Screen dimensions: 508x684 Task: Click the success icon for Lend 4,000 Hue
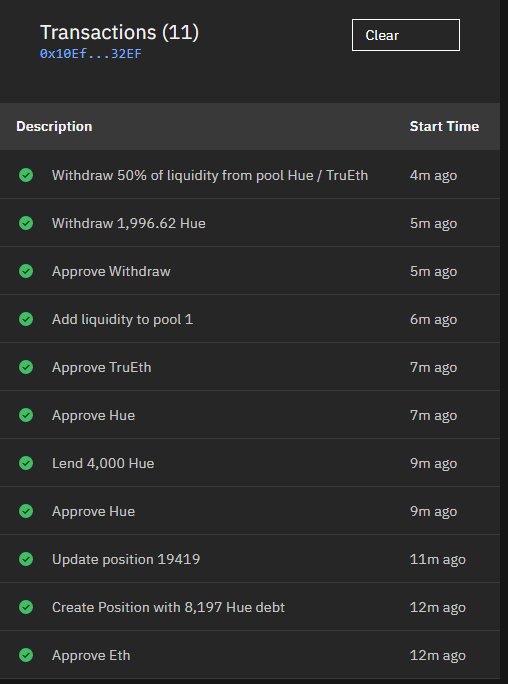(26, 463)
